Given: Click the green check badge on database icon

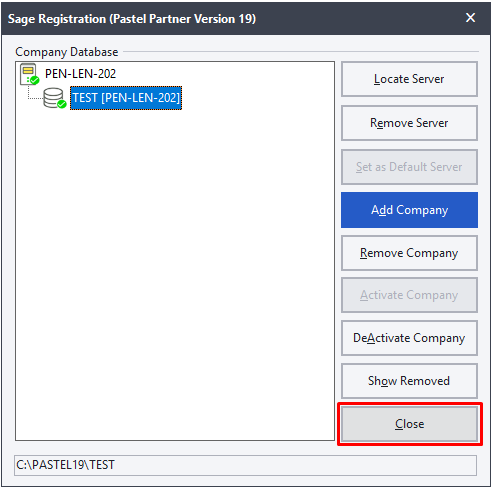Looking at the screenshot, I should click(x=62, y=104).
